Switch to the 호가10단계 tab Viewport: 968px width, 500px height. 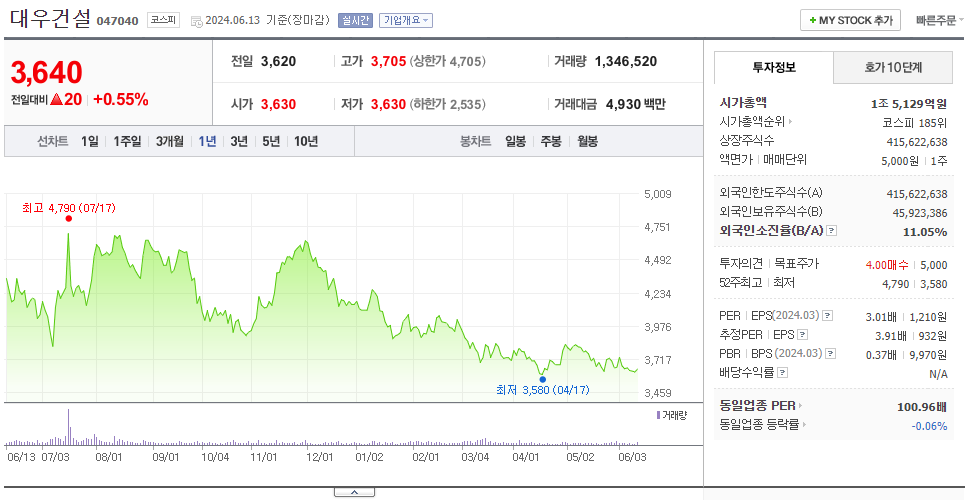[x=893, y=68]
